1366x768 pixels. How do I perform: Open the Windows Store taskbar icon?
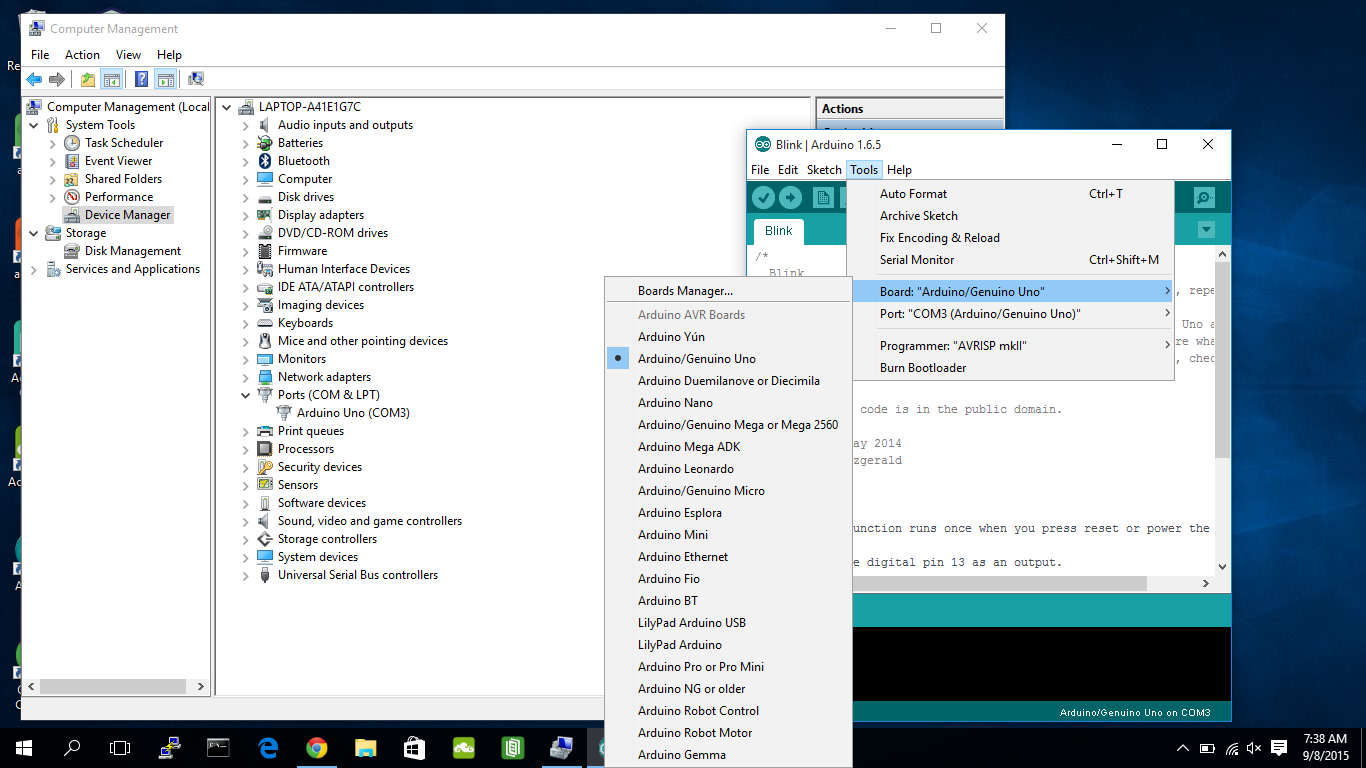[414, 747]
